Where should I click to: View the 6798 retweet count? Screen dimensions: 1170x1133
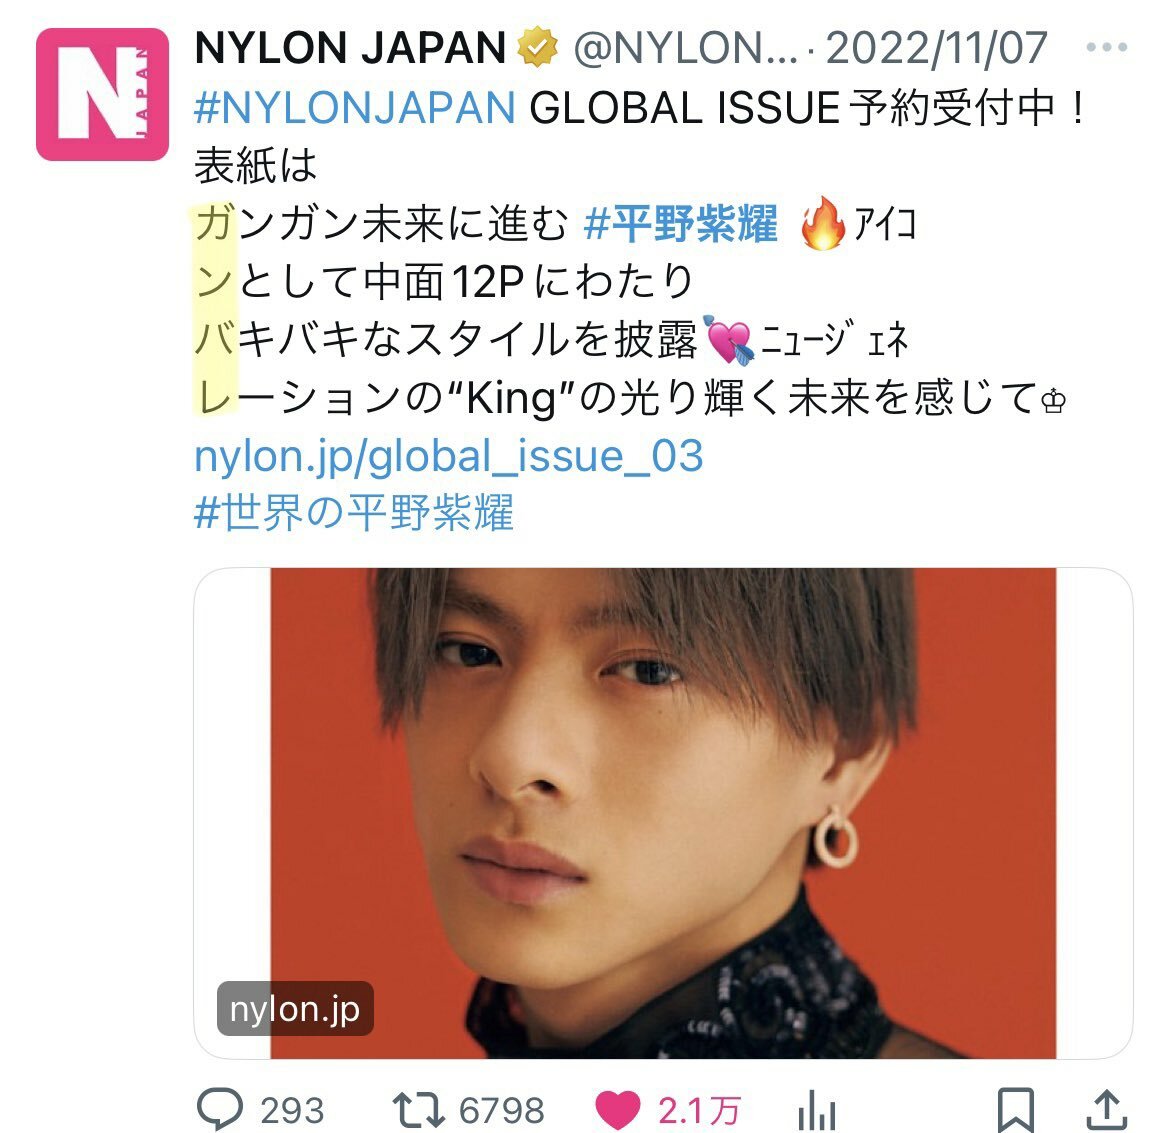pyautogui.click(x=501, y=1111)
